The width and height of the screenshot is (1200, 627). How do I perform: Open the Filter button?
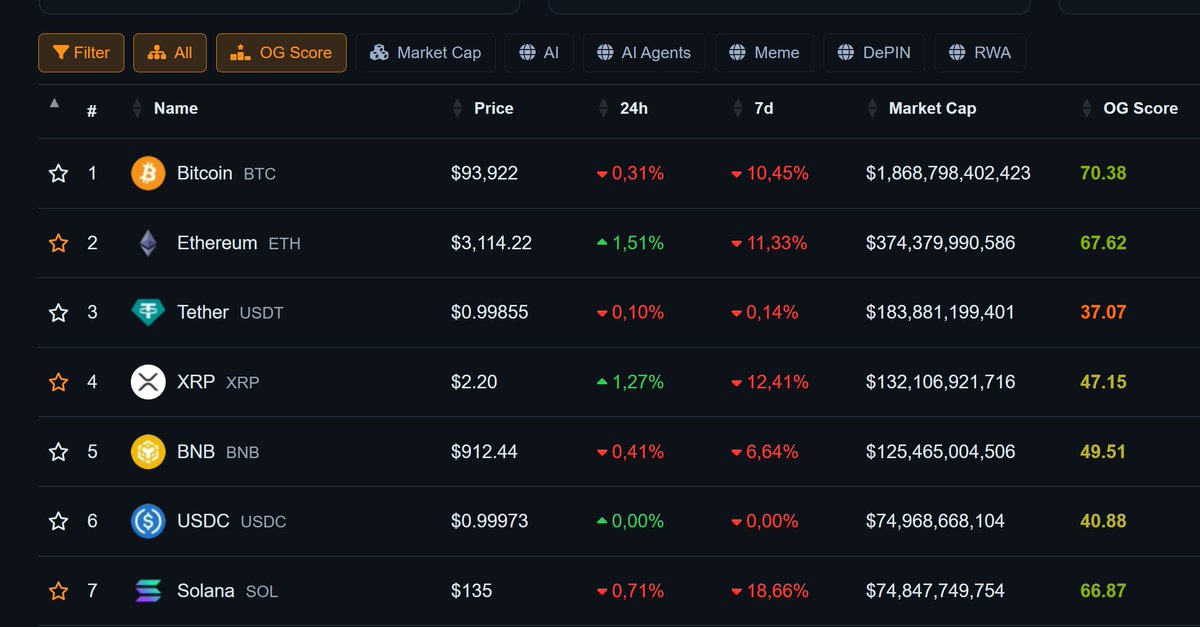[81, 53]
